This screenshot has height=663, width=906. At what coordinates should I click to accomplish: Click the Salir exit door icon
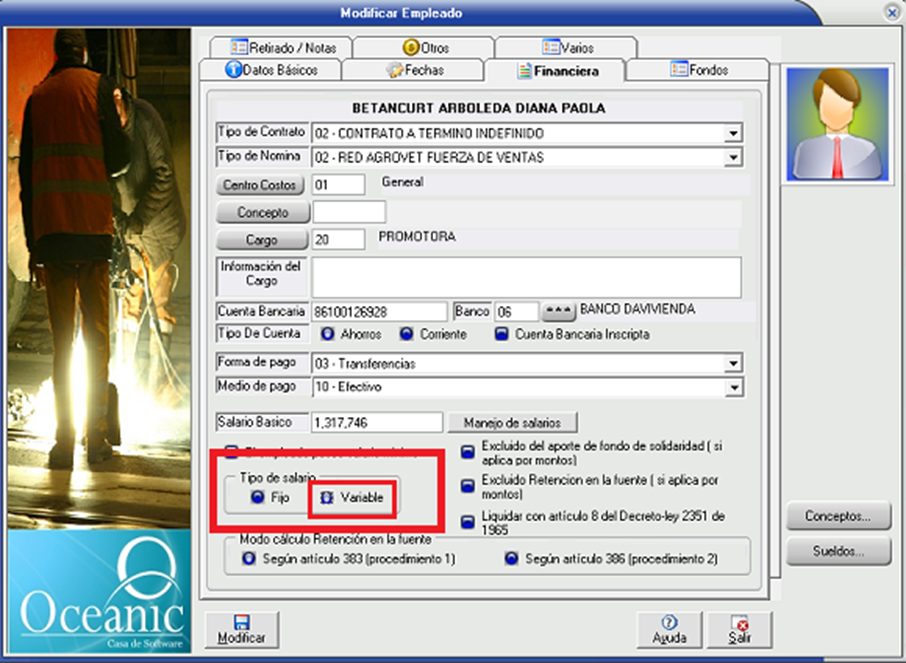tap(740, 622)
